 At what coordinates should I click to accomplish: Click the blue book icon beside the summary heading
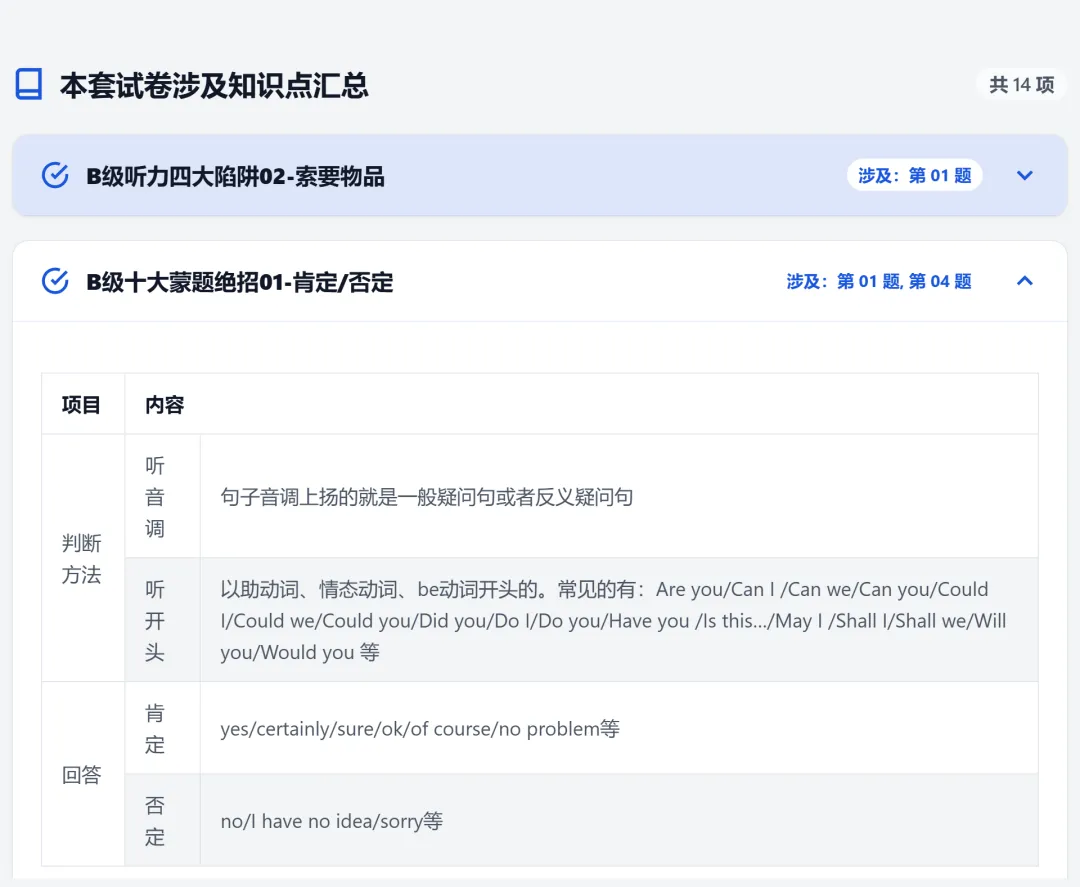(29, 84)
